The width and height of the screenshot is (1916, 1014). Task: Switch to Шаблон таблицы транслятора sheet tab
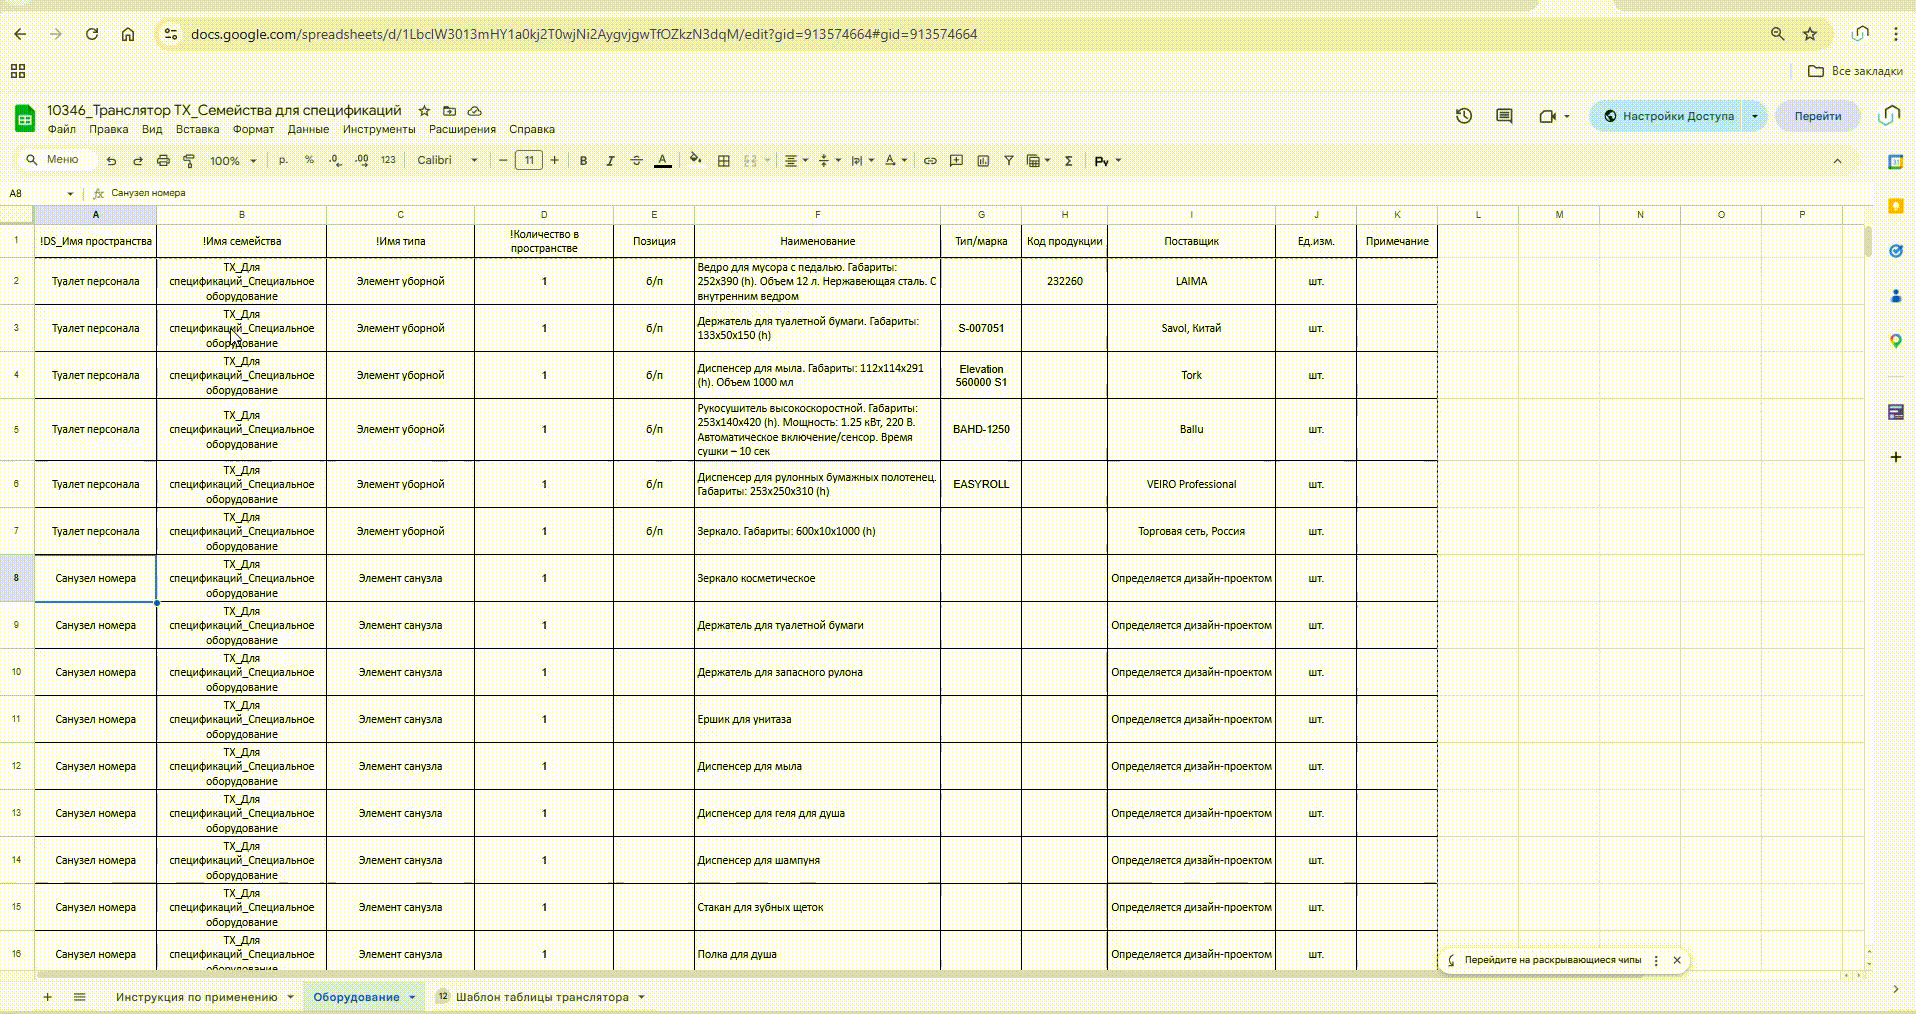pos(542,997)
